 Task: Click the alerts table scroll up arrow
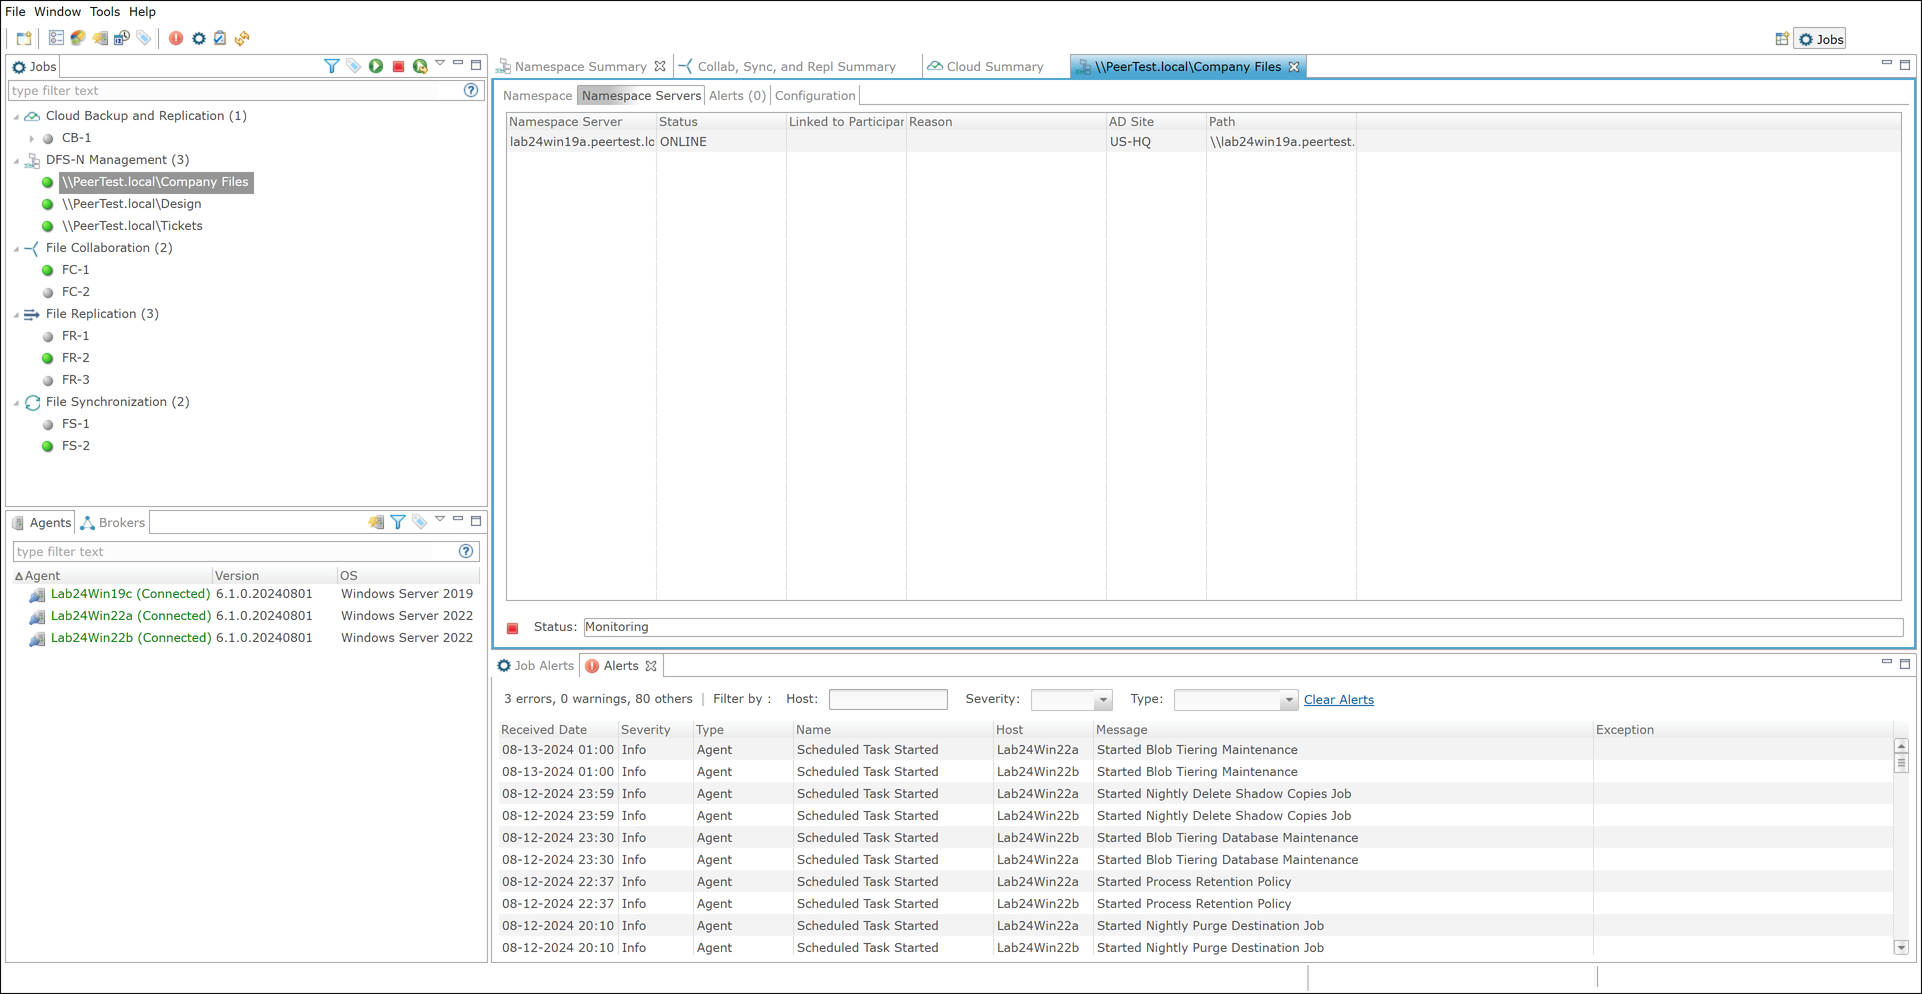tap(1901, 746)
